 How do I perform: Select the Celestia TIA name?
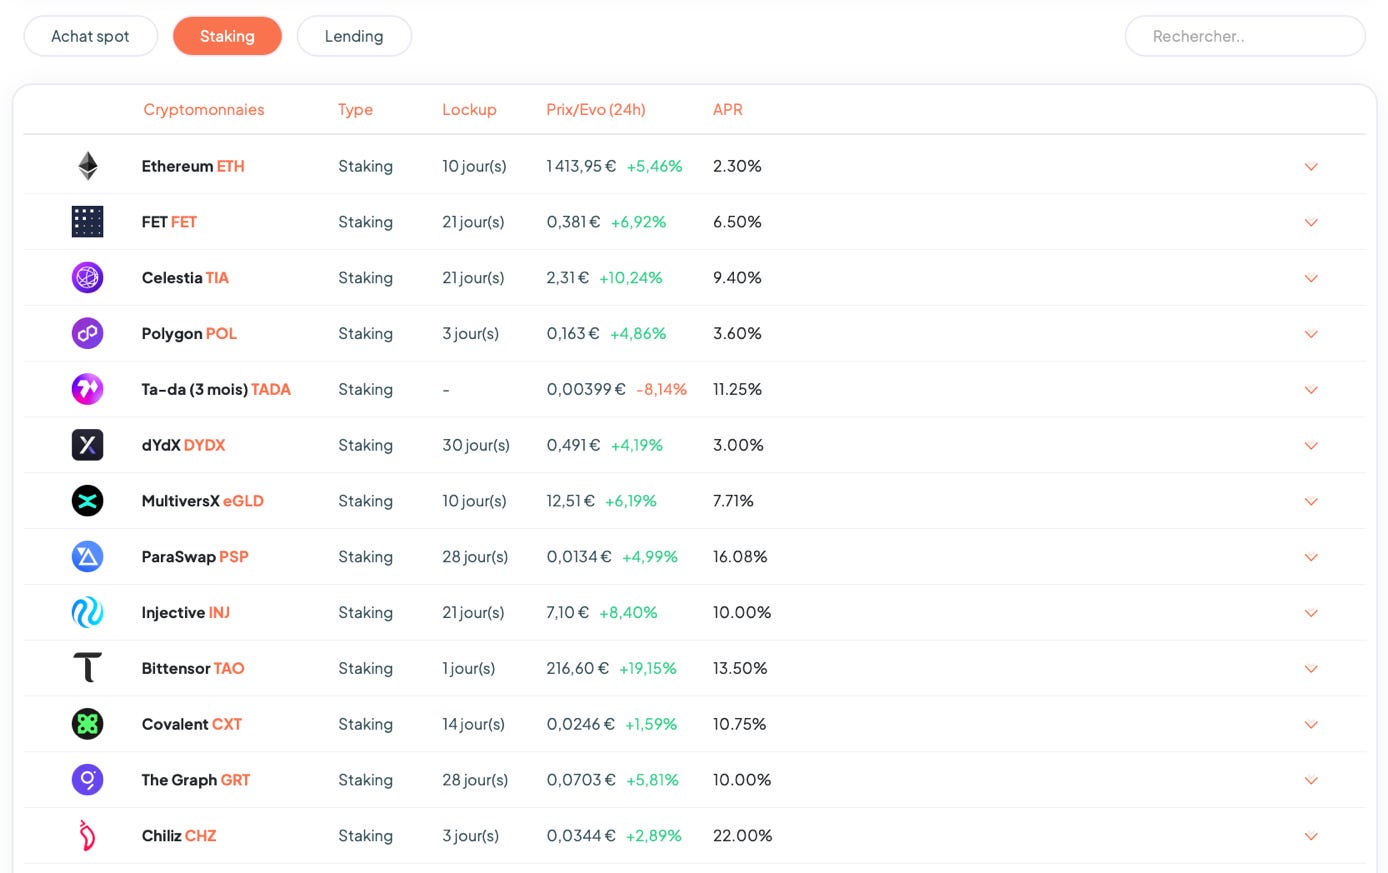point(185,277)
